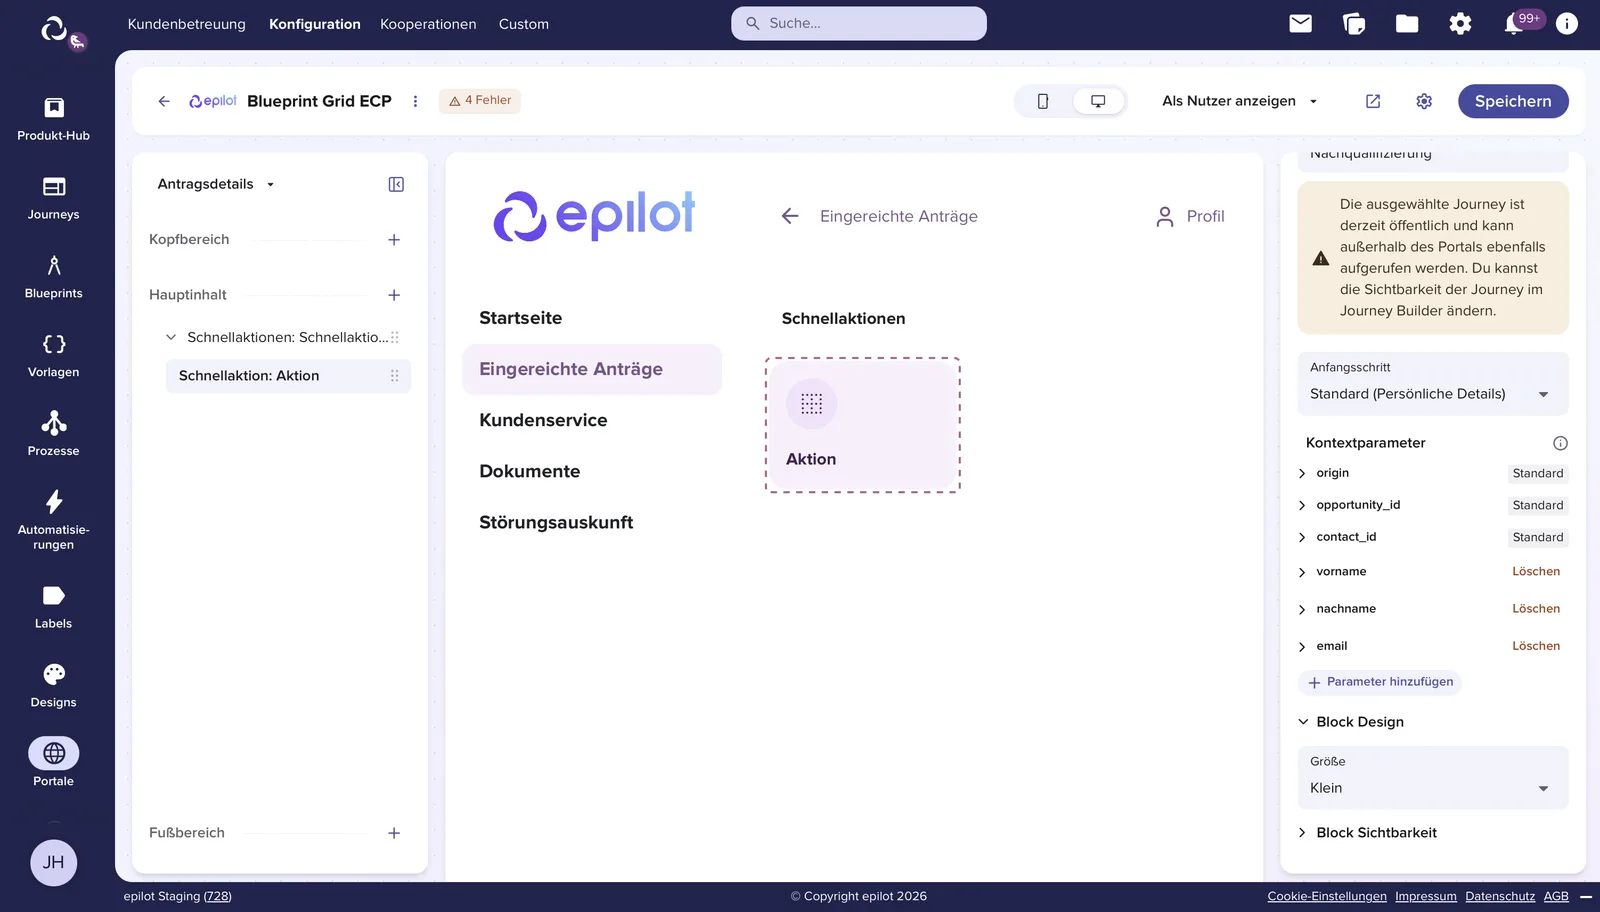Click the Kontextparameter info icon
The width and height of the screenshot is (1600, 912).
tap(1560, 443)
